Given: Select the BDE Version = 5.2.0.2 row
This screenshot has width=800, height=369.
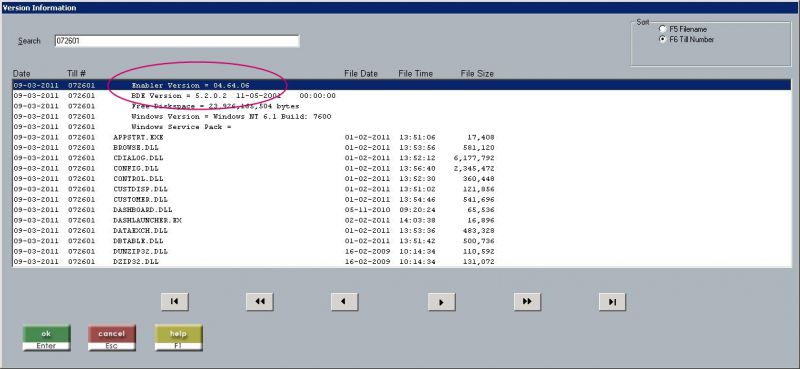Looking at the screenshot, I should coord(402,95).
